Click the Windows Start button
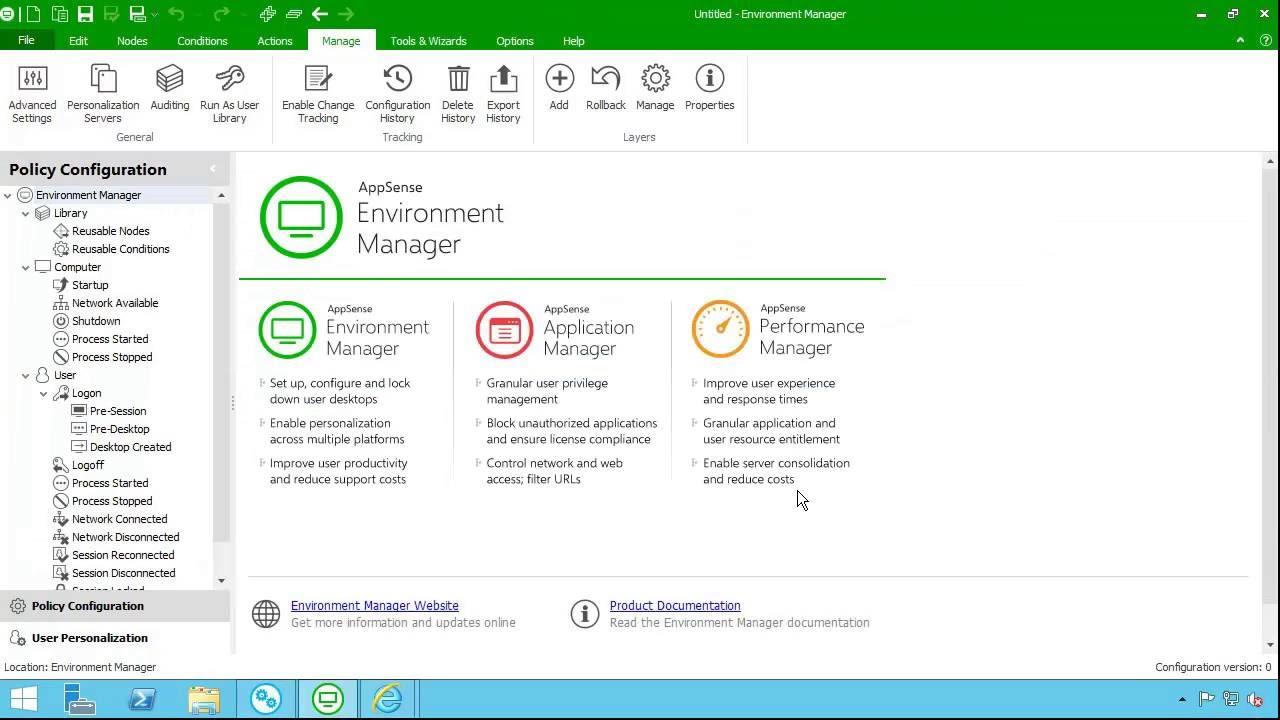1280x720 pixels. pos(24,699)
